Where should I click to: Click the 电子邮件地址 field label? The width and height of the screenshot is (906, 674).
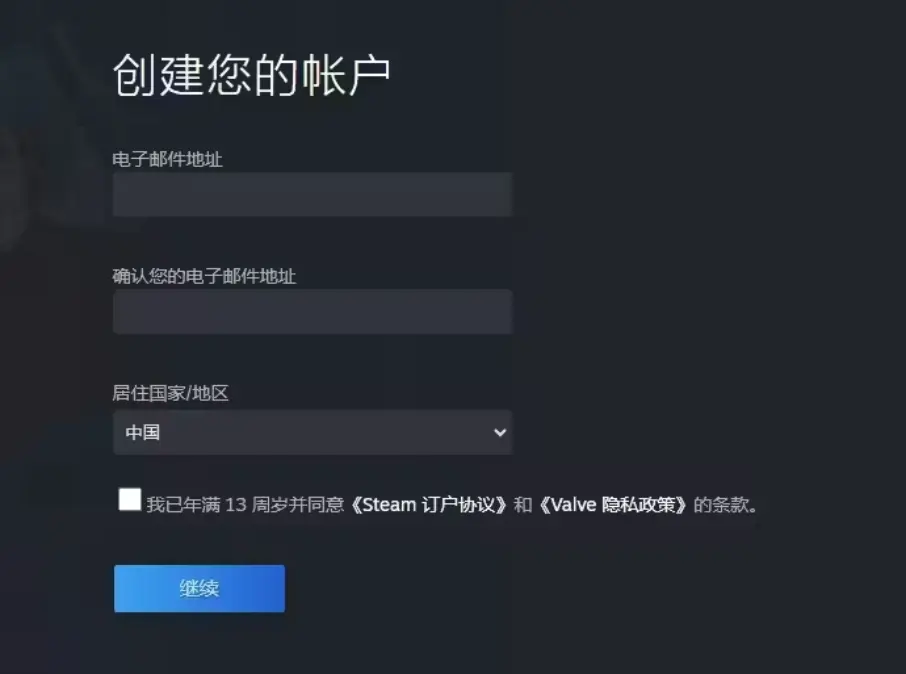click(168, 160)
